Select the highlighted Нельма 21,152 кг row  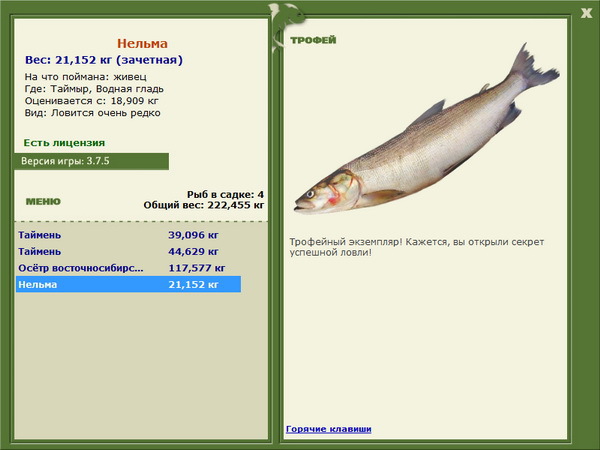click(129, 284)
